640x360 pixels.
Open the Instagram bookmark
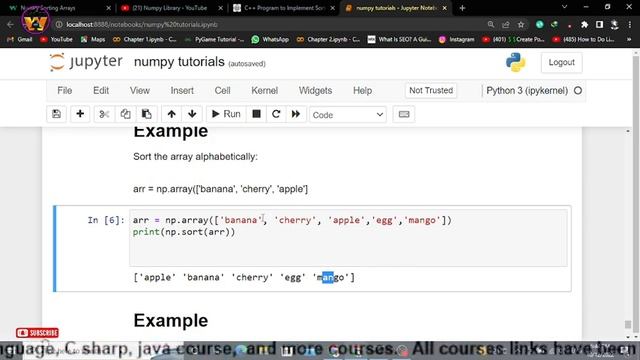[456, 40]
